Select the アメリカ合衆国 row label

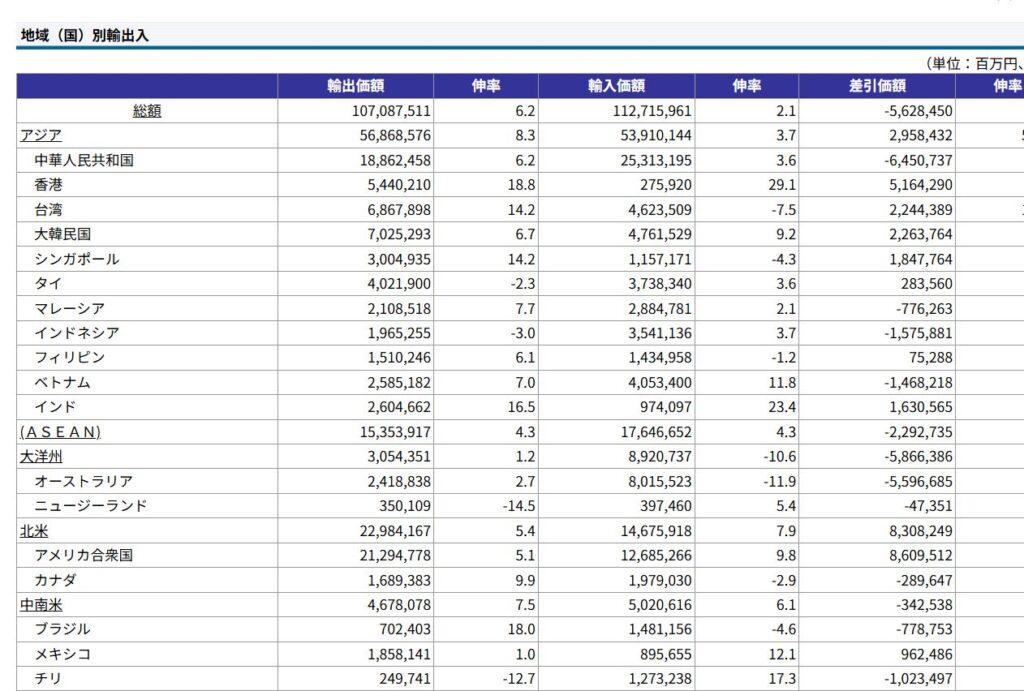pos(84,556)
